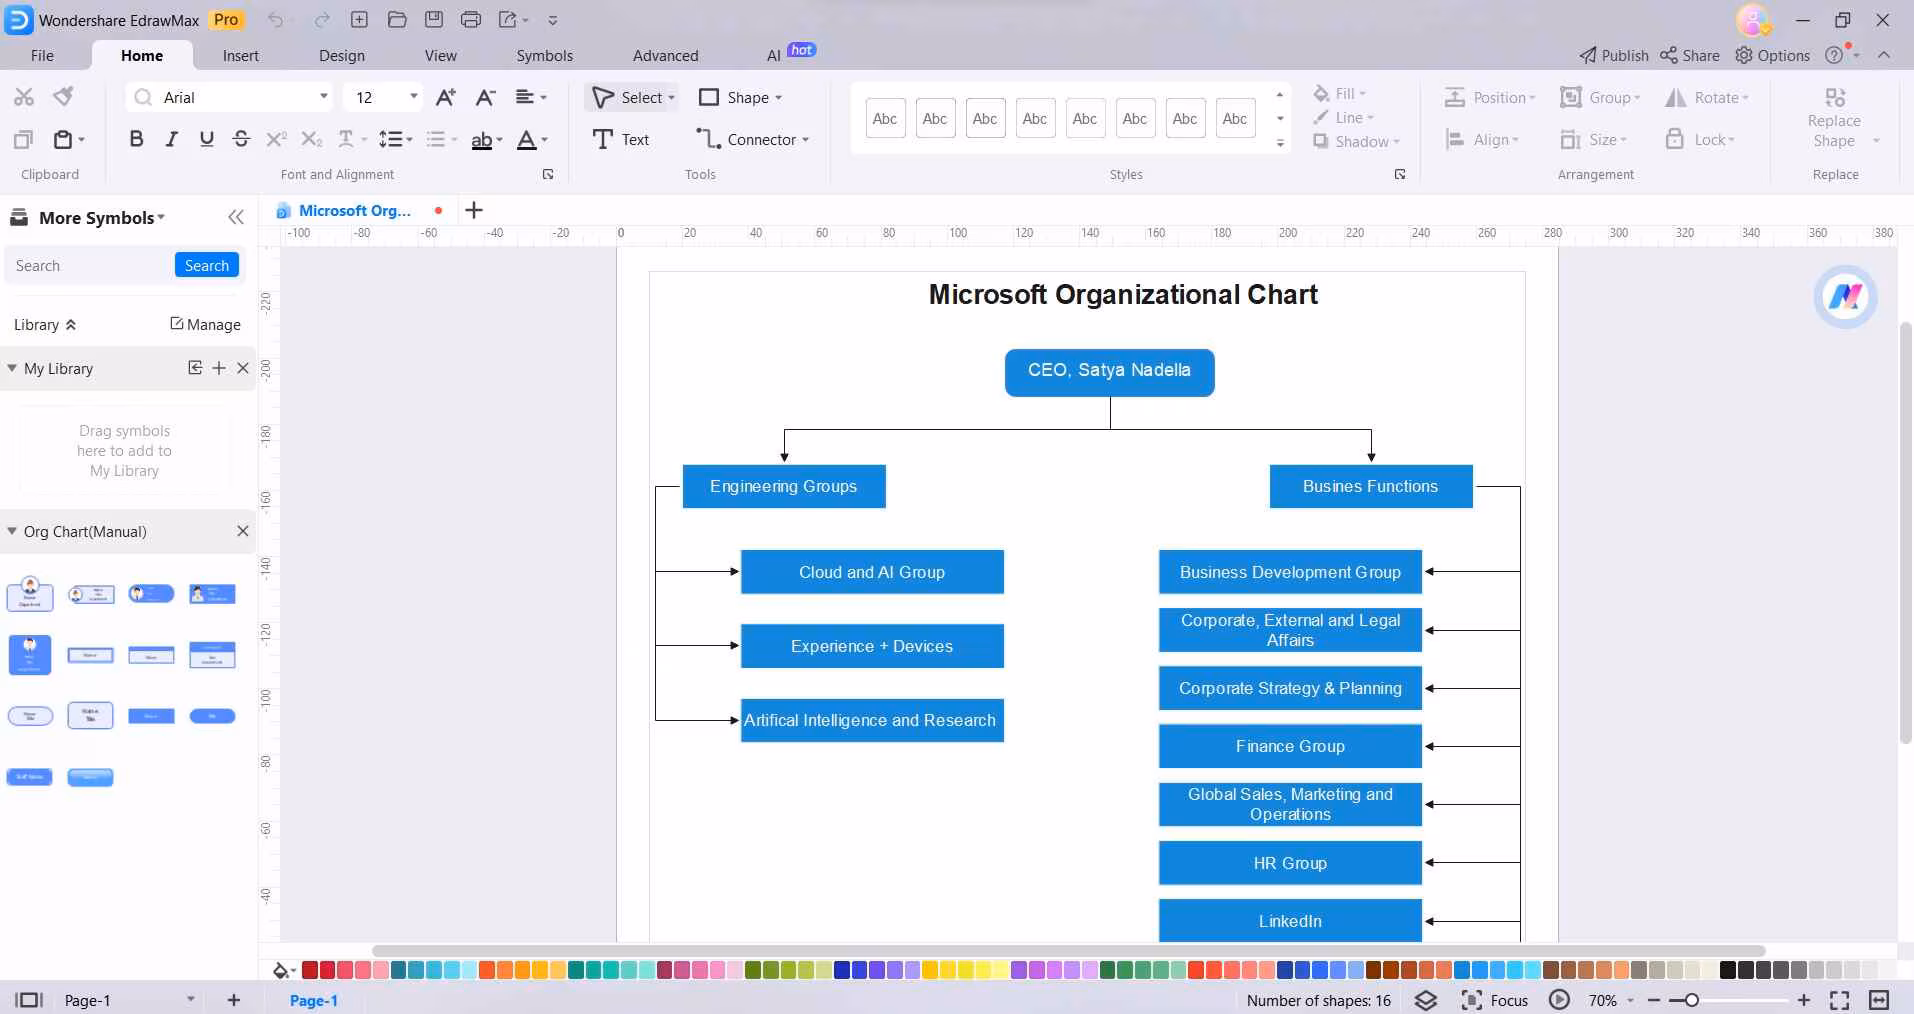This screenshot has width=1914, height=1014.
Task: Click the Redo arrow in title bar
Action: [322, 20]
